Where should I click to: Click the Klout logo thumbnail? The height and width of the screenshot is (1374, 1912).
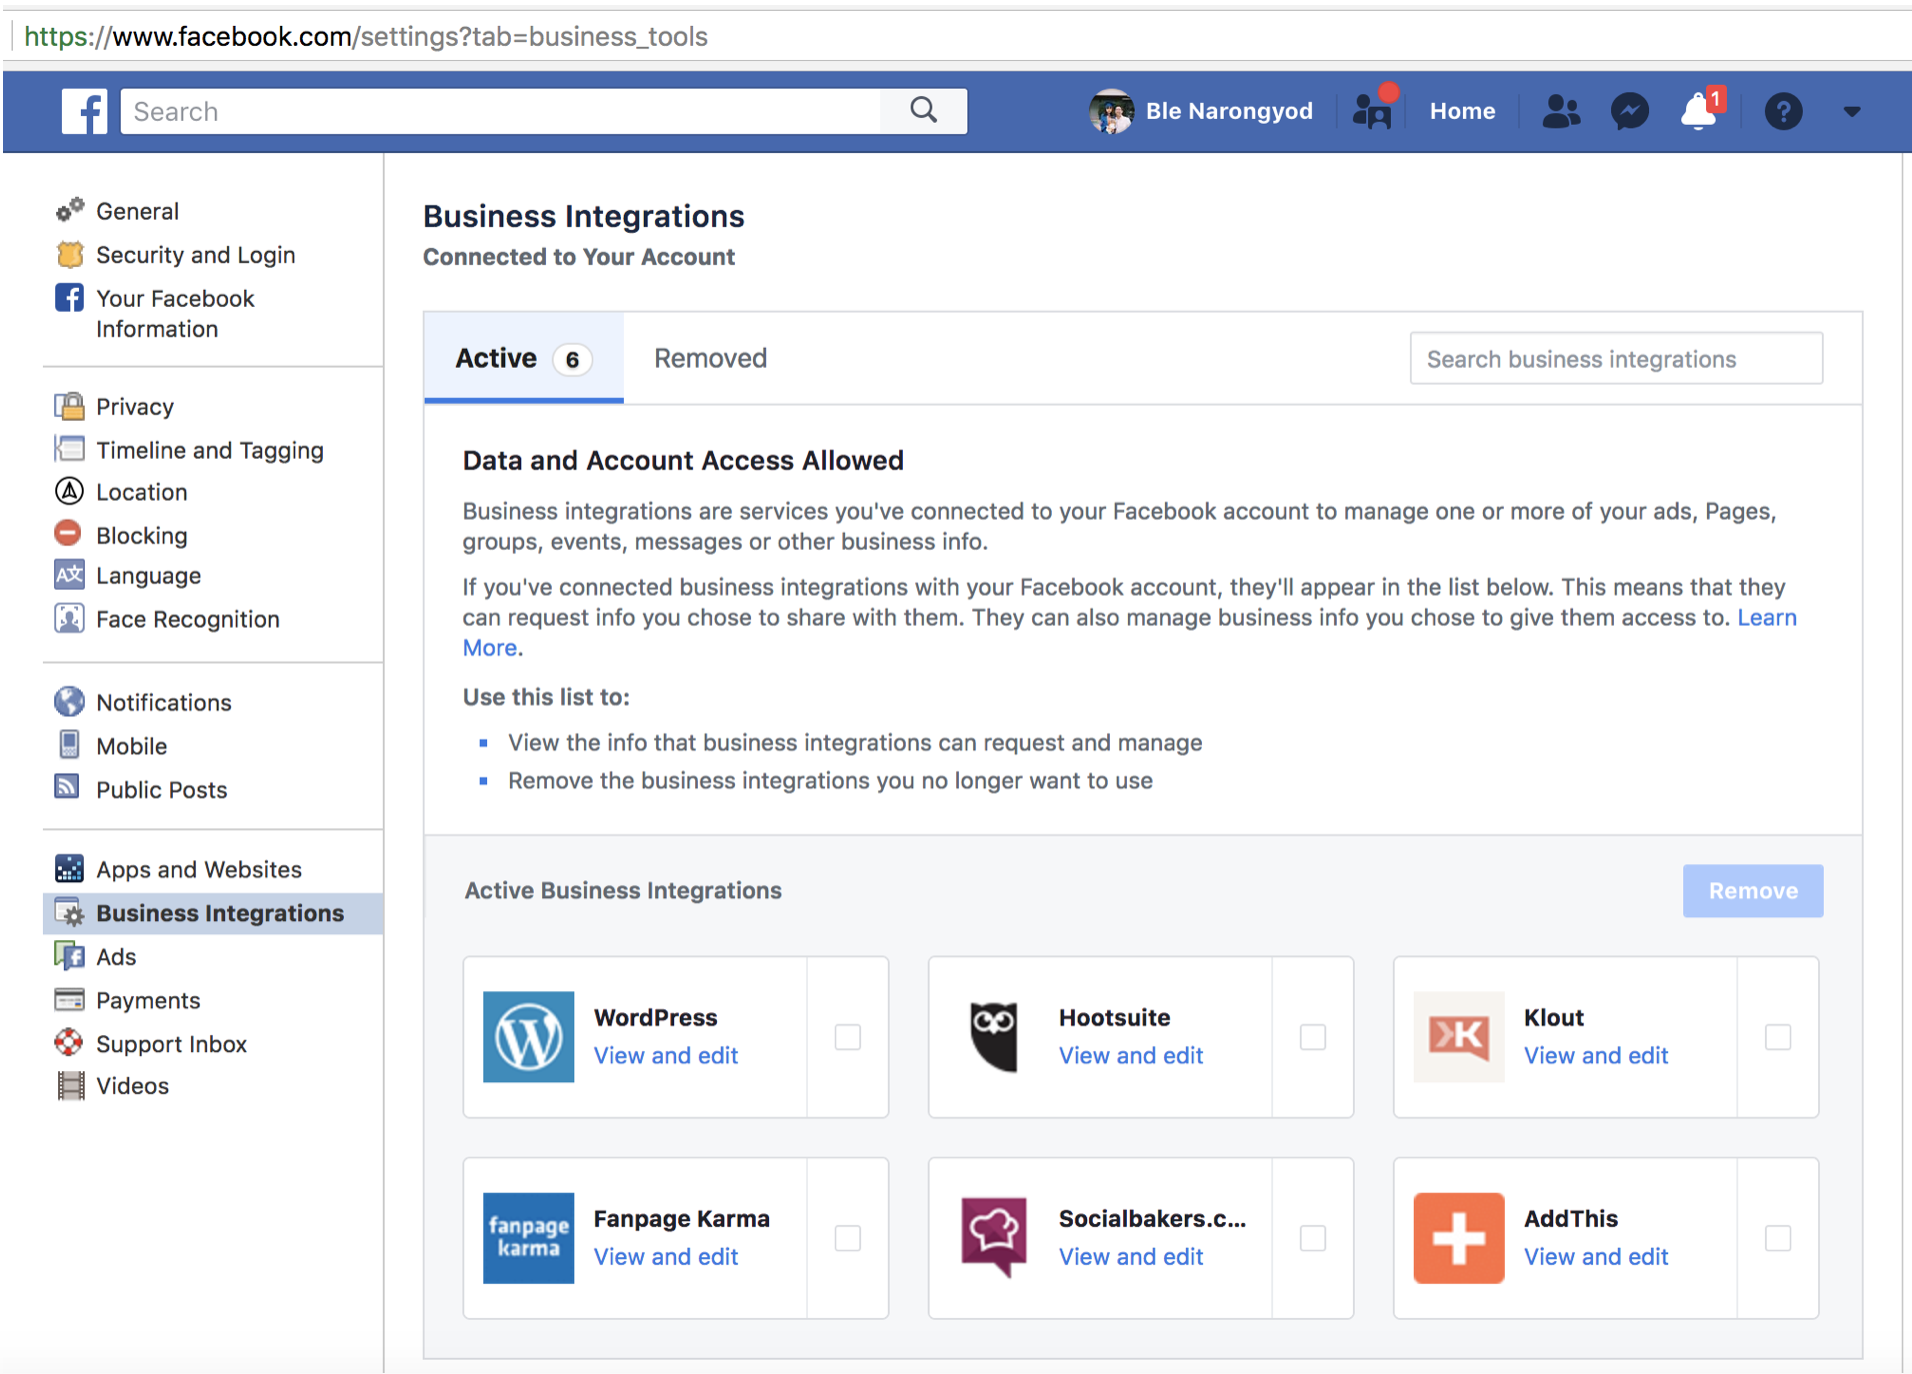[x=1458, y=1037]
